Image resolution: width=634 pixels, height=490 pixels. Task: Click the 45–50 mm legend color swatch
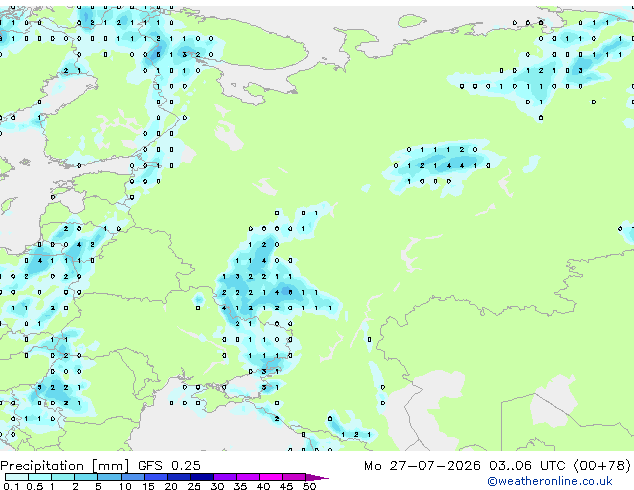(294, 477)
